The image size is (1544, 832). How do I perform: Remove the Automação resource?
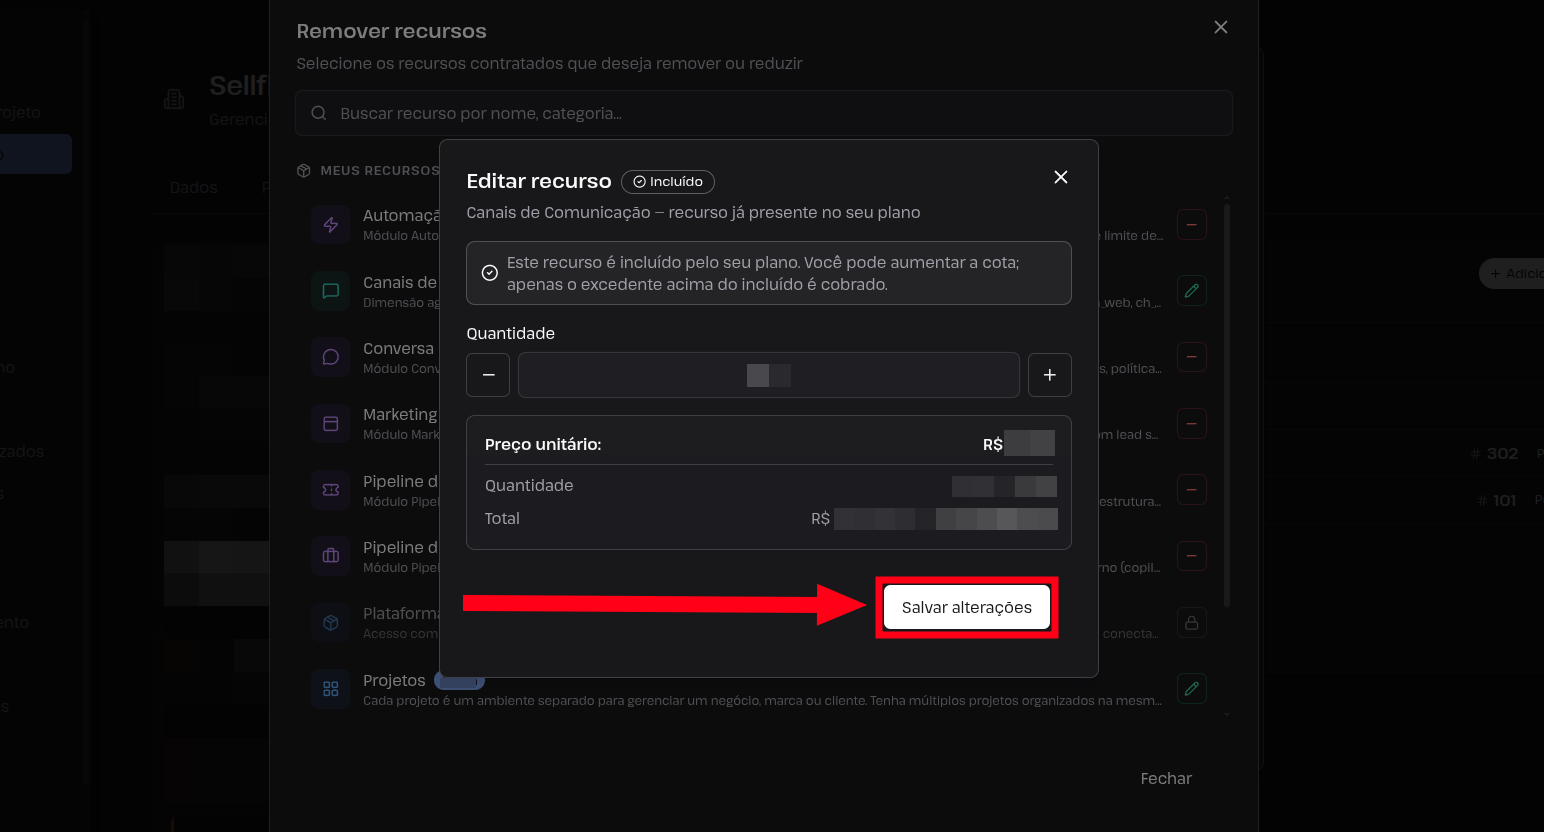1191,225
